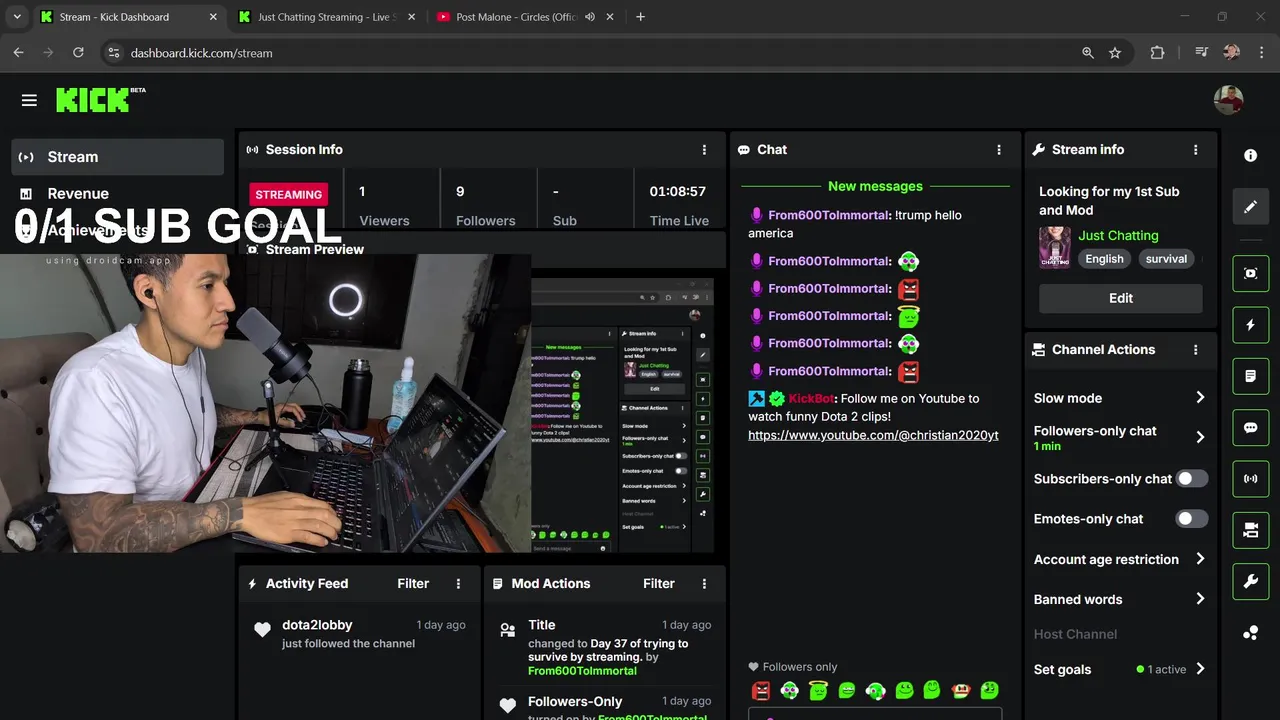Click the info icon in right sidebar
The height and width of the screenshot is (720, 1280).
tap(1250, 156)
